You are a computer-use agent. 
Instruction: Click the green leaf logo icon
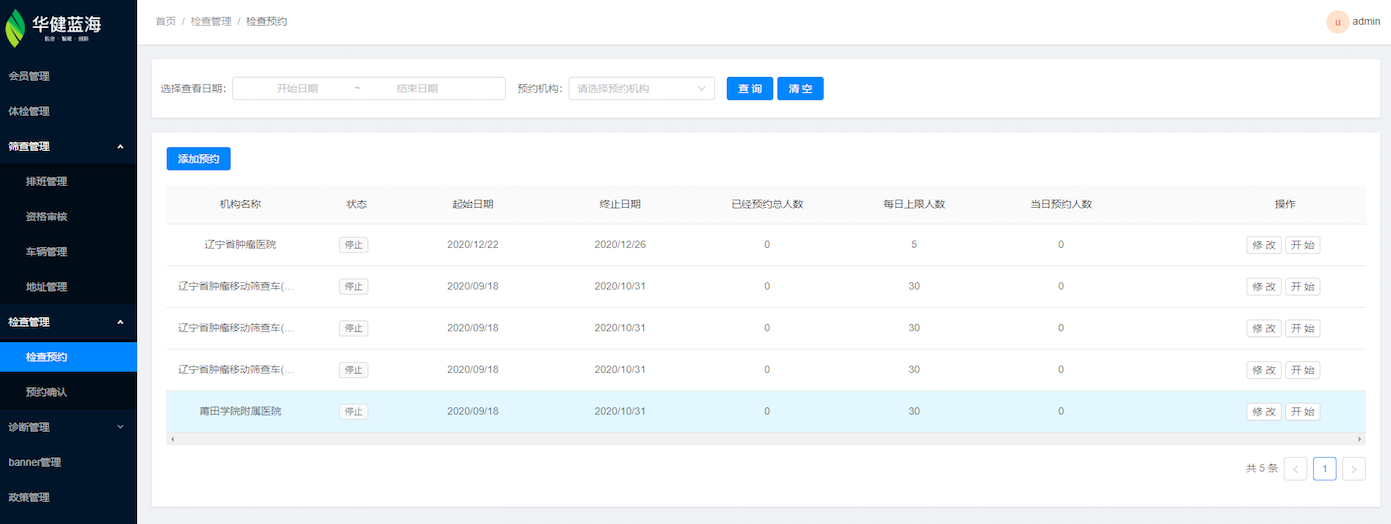15,27
